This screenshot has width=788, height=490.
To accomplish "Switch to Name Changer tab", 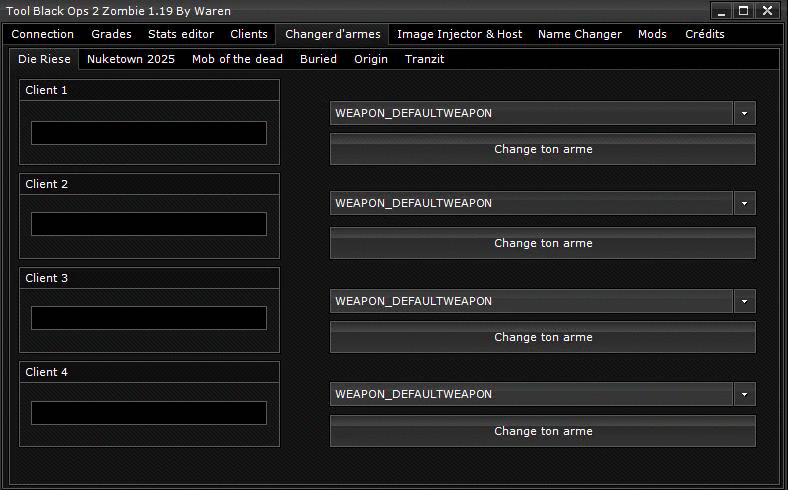I will point(579,34).
